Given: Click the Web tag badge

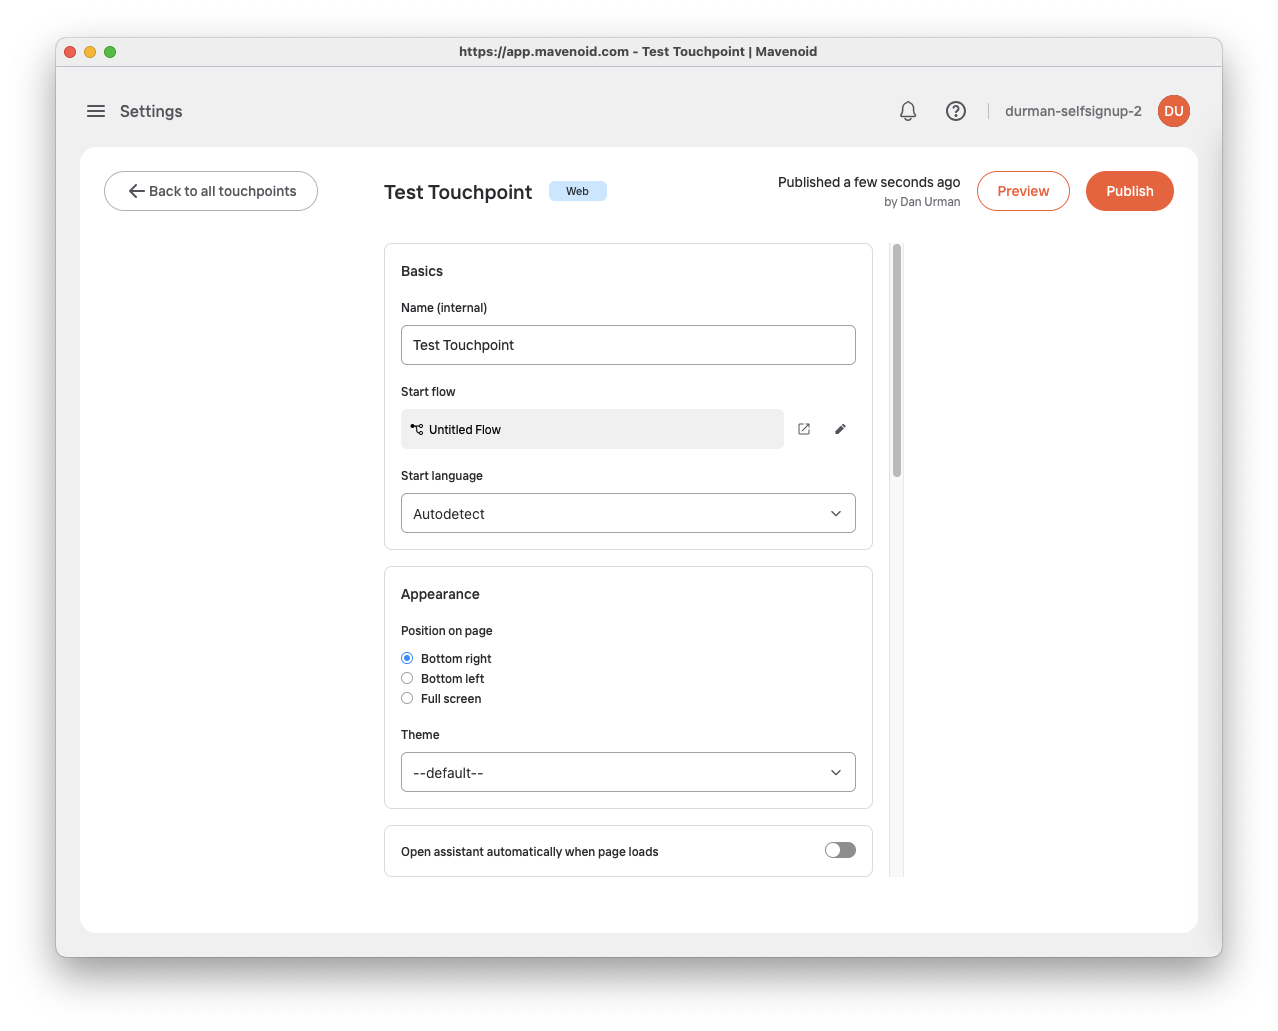Looking at the screenshot, I should tap(578, 191).
